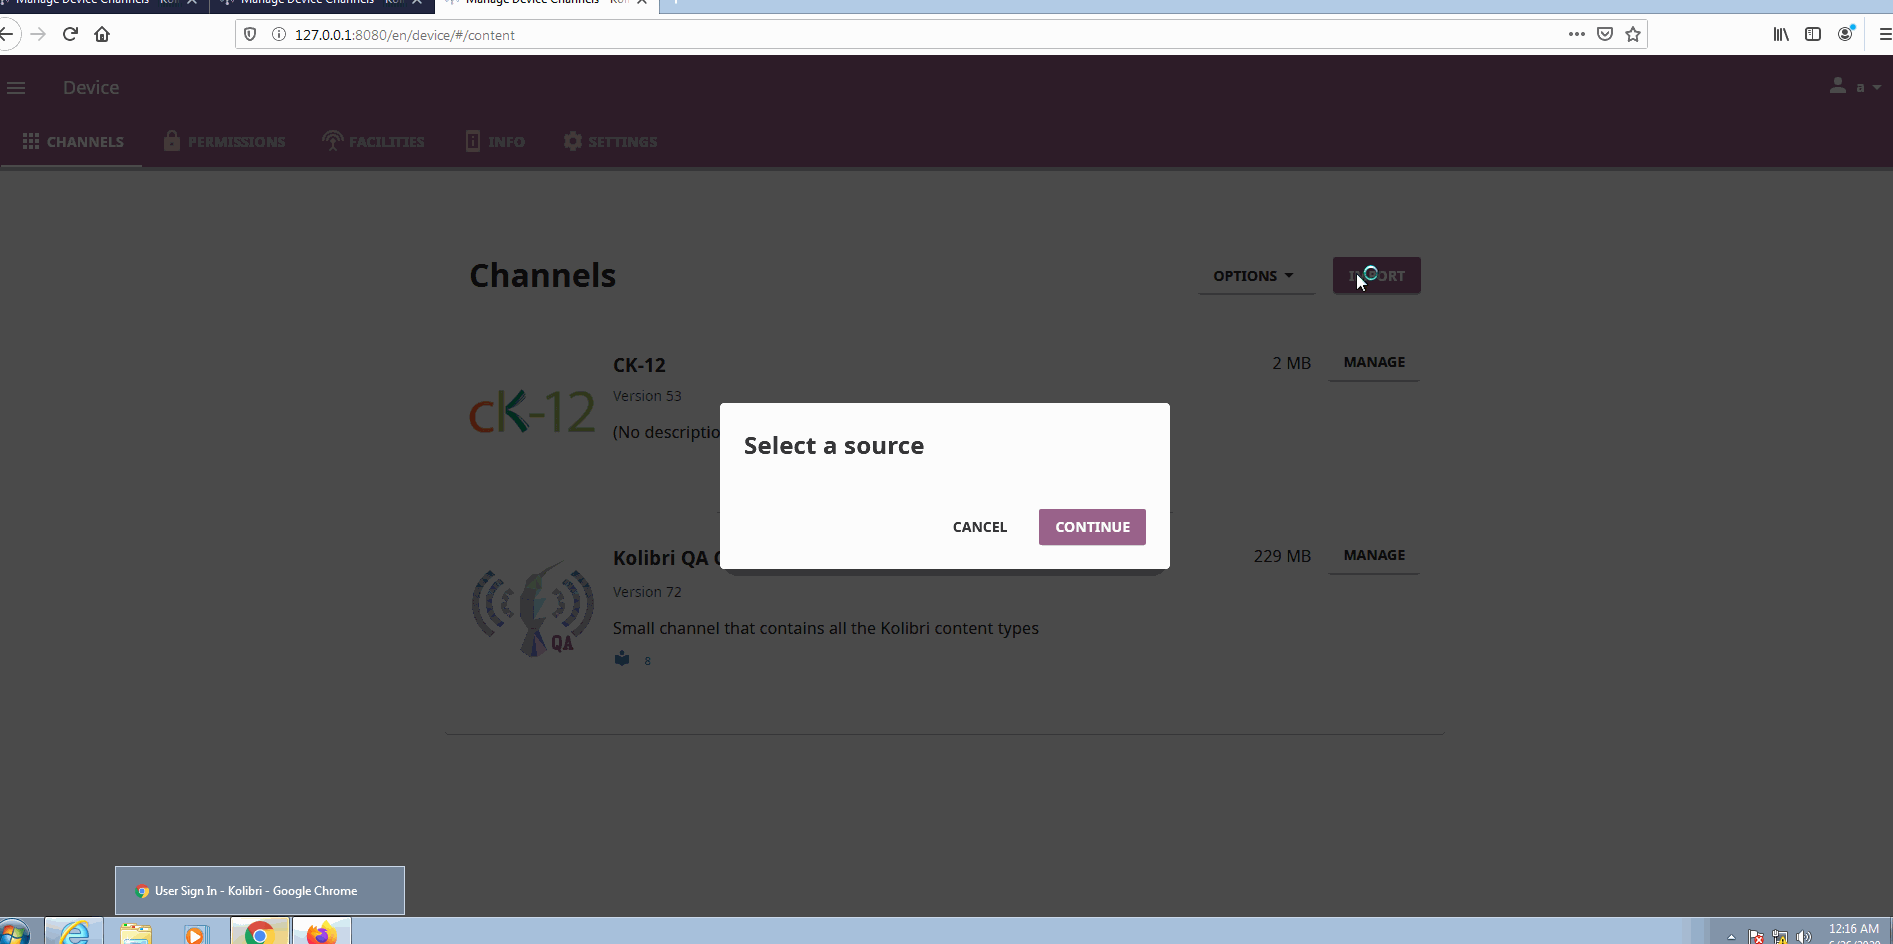This screenshot has height=944, width=1893.
Task: Reload the current page
Action: [x=70, y=34]
